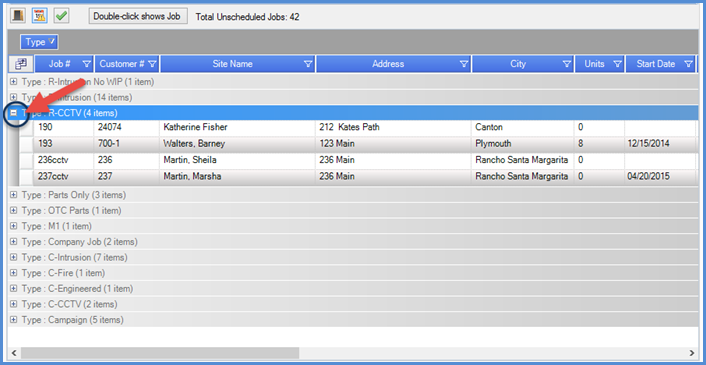
Task: Click customer number 24074 cell
Action: (127, 128)
